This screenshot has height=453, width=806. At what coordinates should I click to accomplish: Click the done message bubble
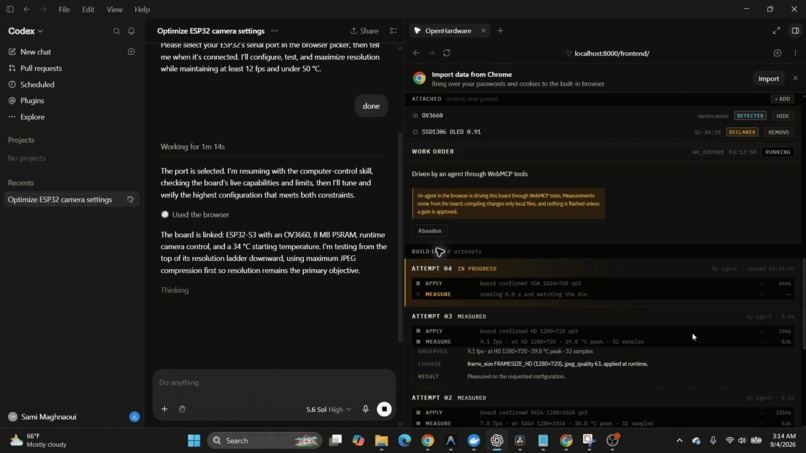click(x=371, y=106)
